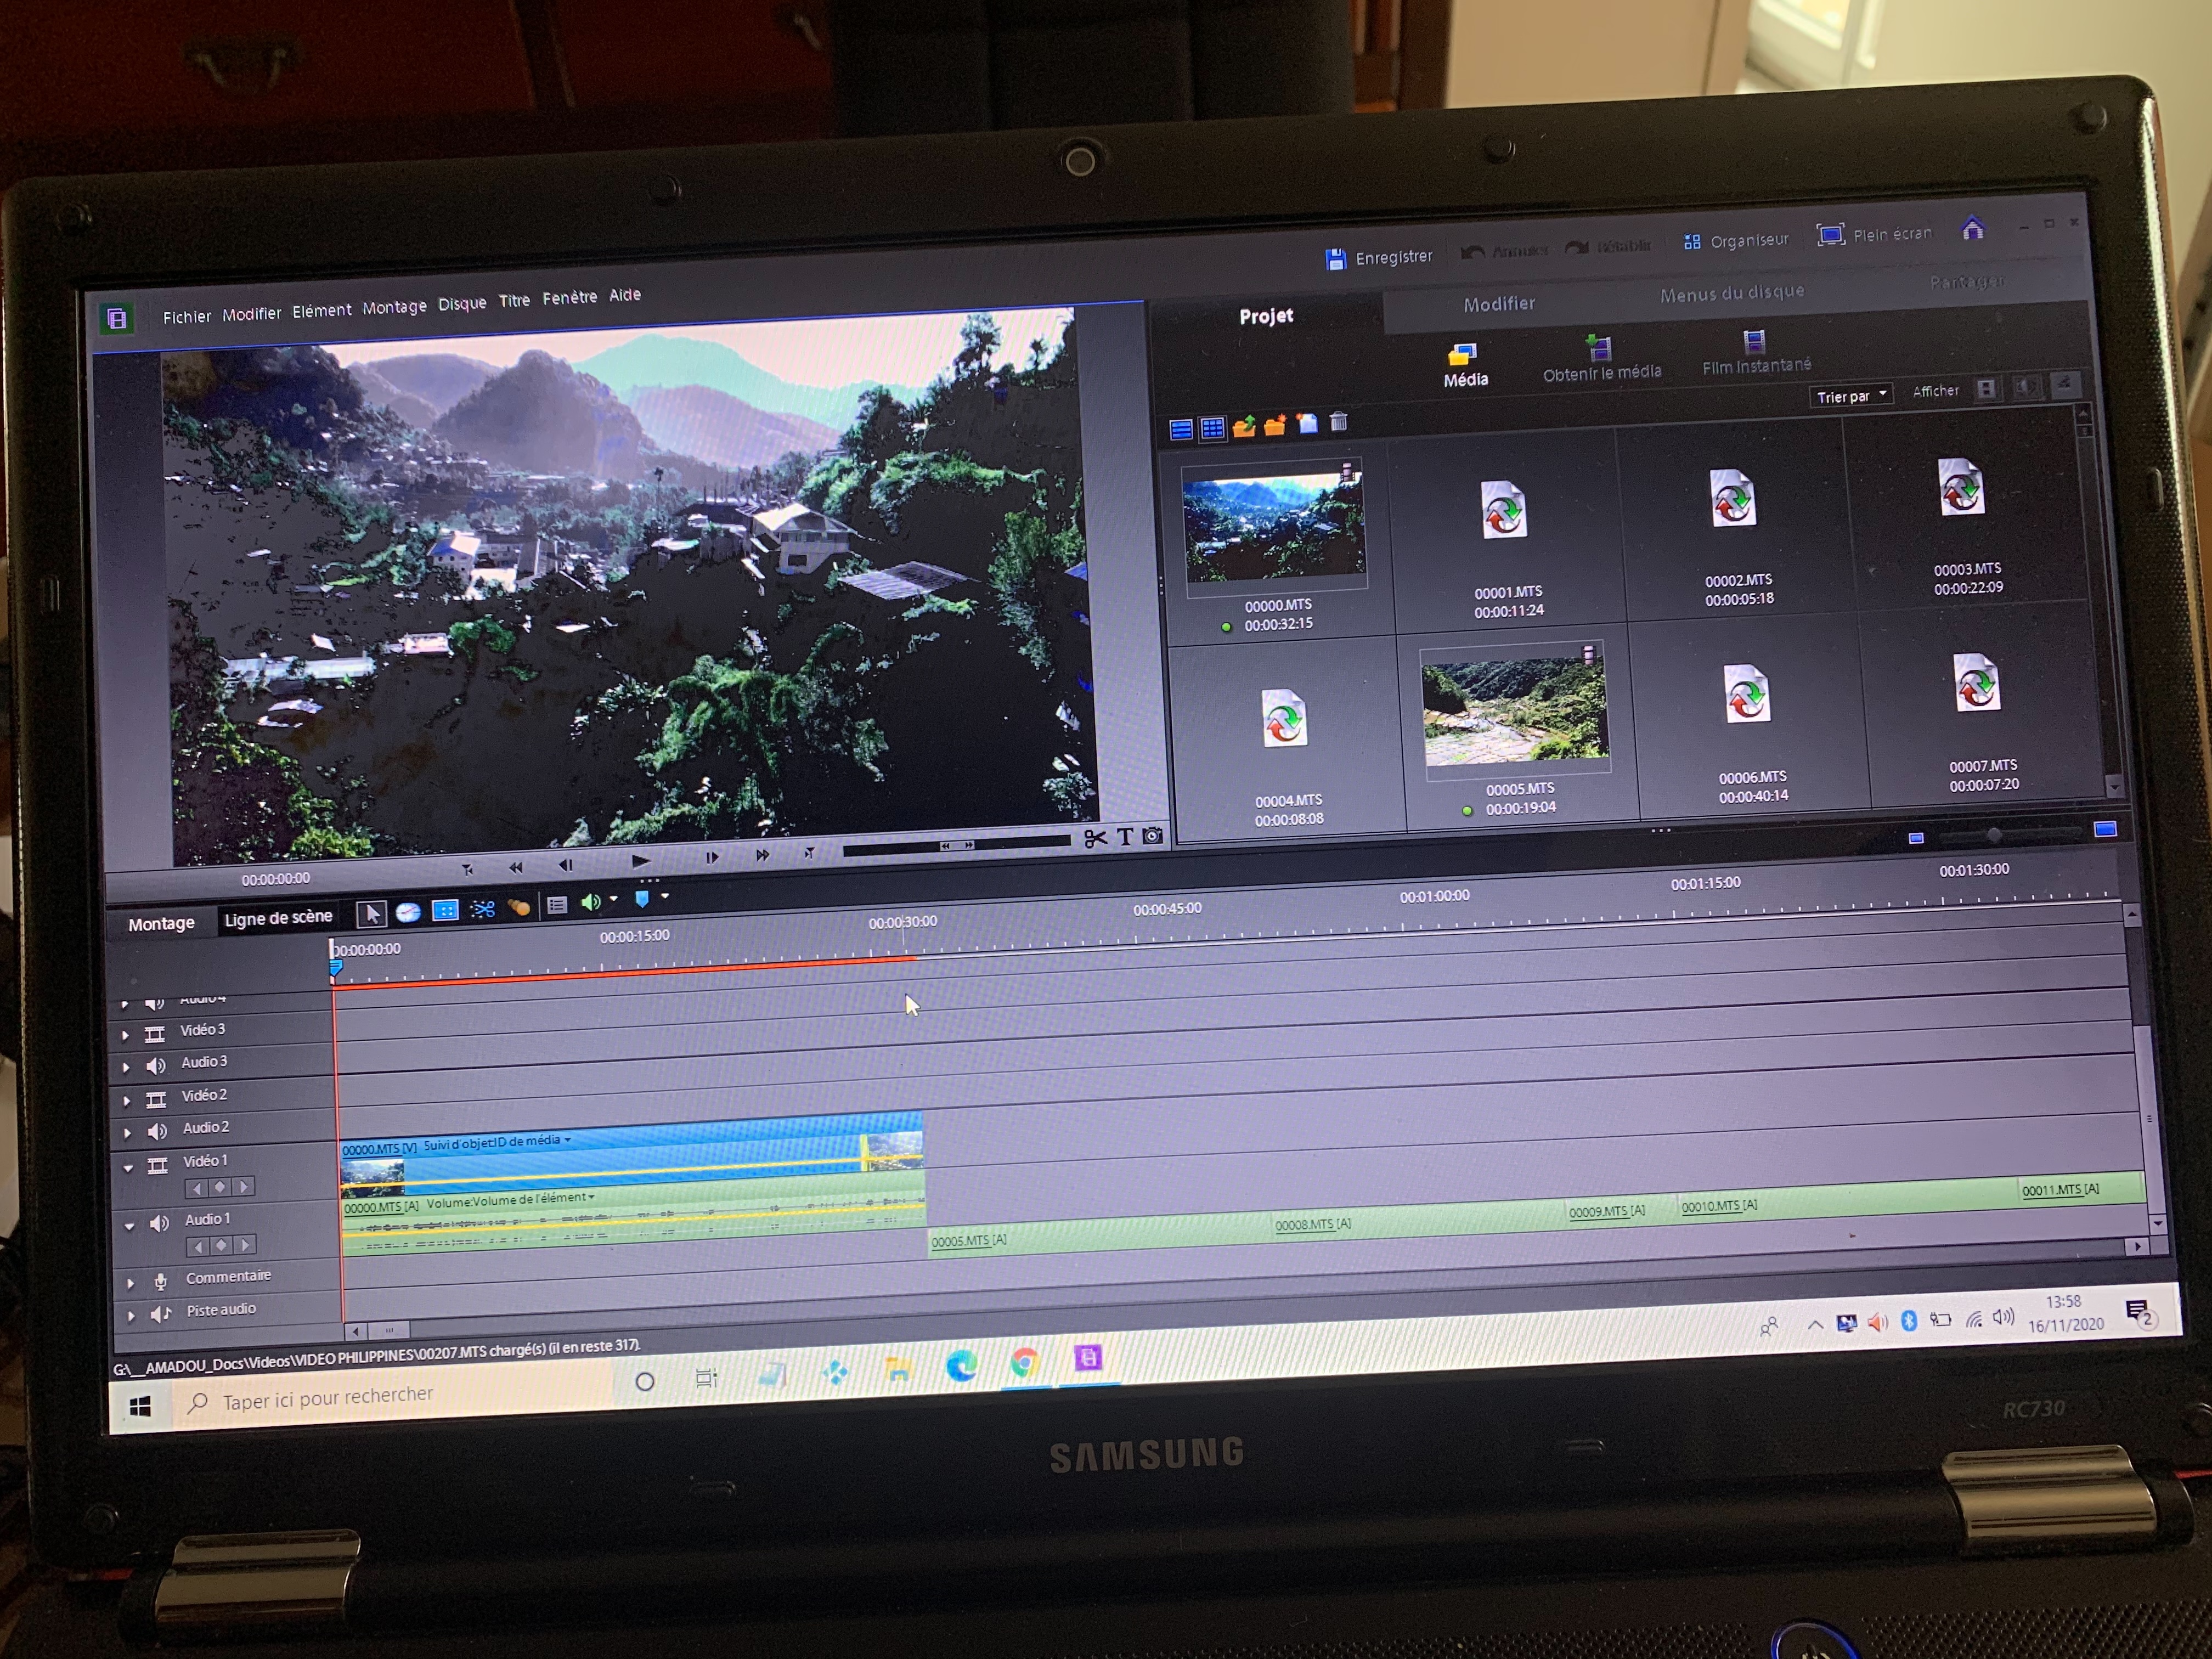The width and height of the screenshot is (2212, 1659).
Task: Click the Organiseur button
Action: click(1736, 241)
